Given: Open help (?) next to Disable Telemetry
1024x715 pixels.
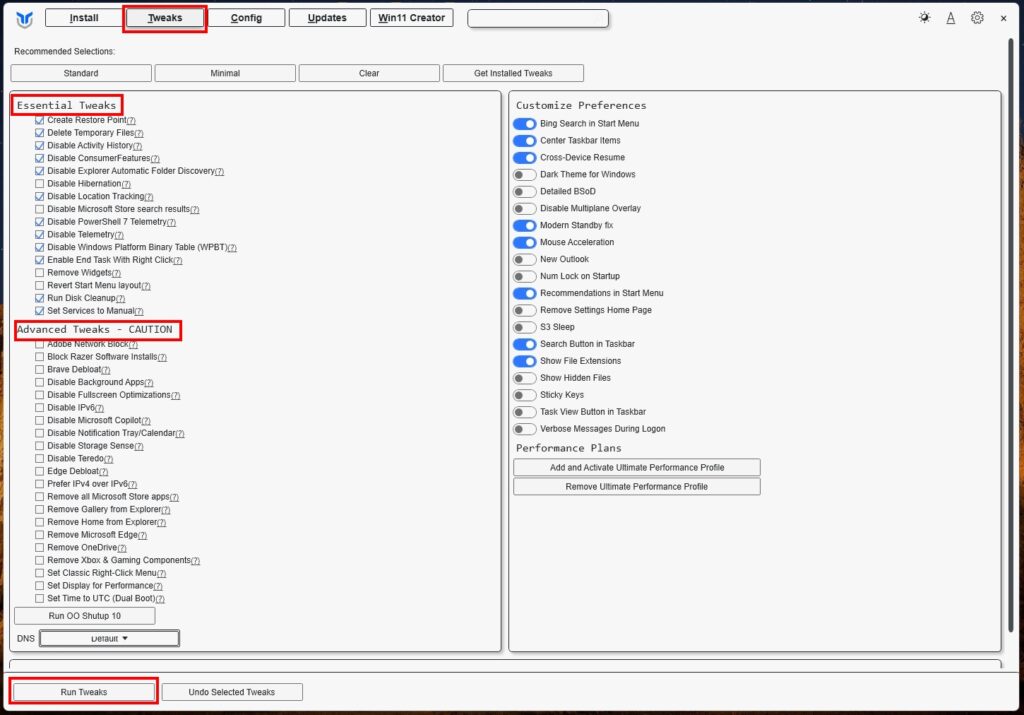Looking at the screenshot, I should pyautogui.click(x=119, y=235).
